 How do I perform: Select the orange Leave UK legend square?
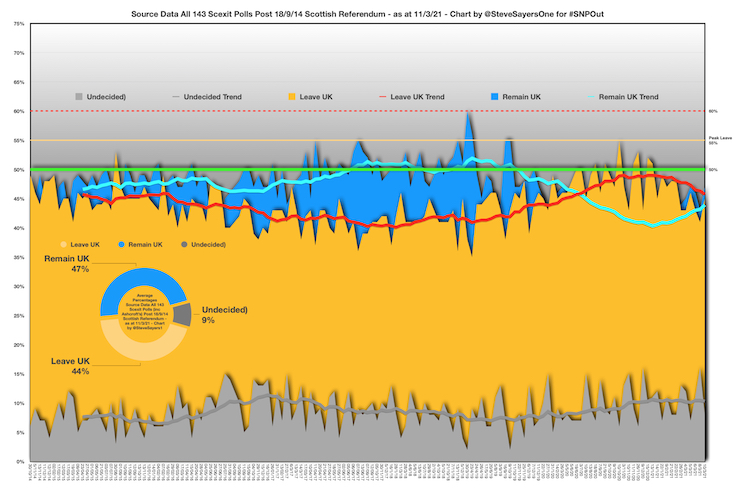(x=290, y=96)
